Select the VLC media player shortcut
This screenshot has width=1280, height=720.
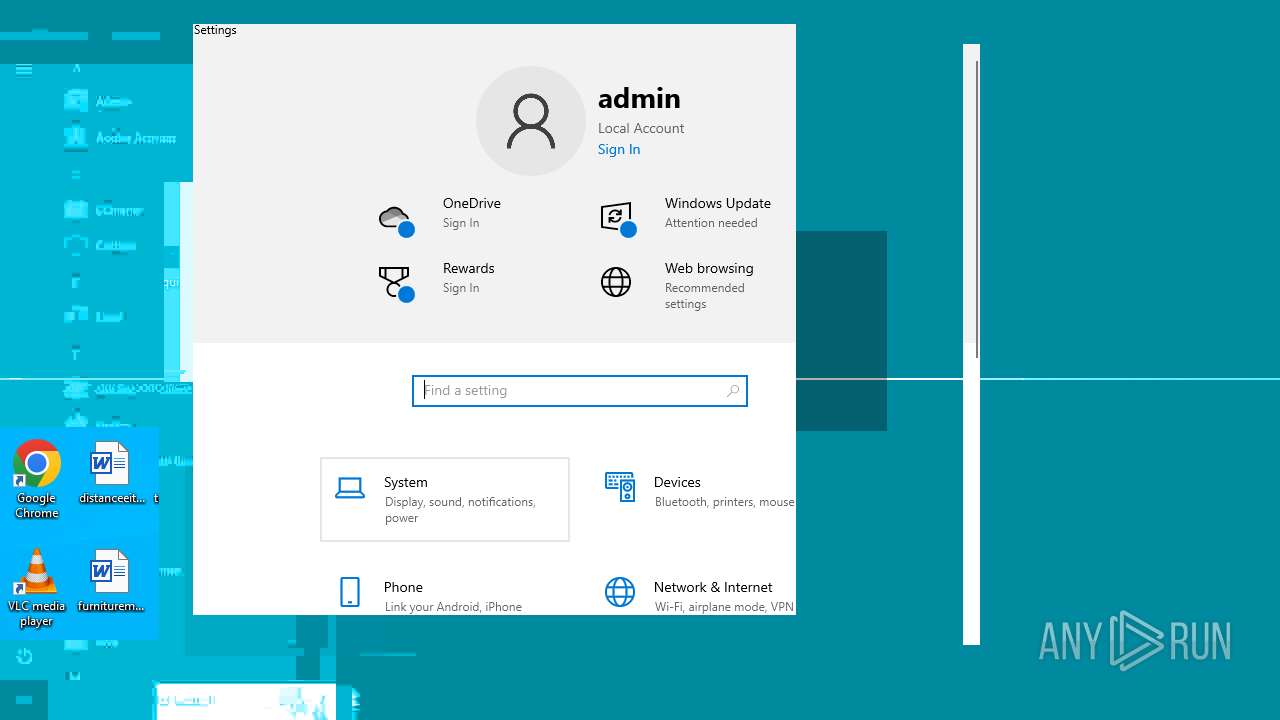36,588
